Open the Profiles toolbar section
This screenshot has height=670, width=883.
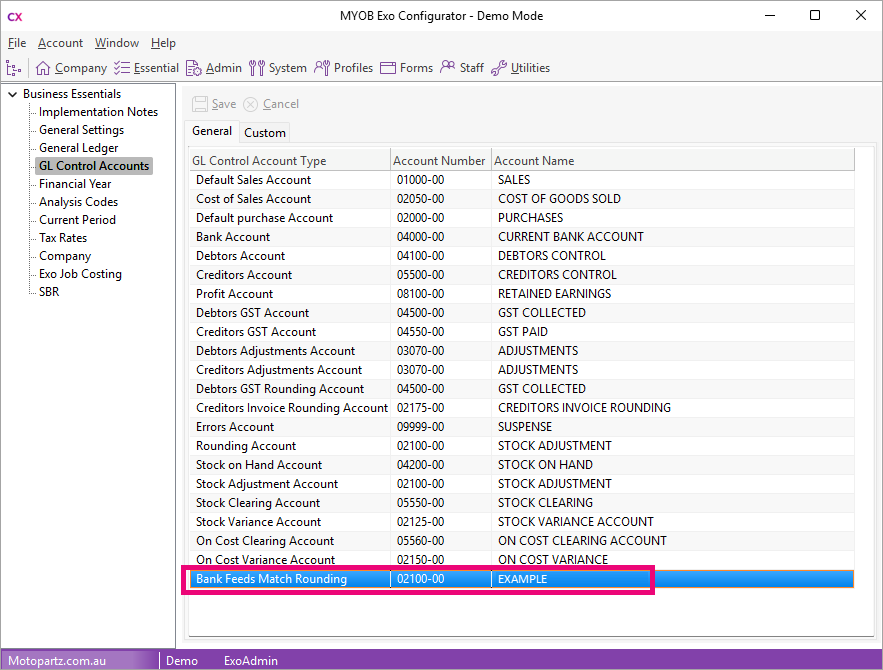(x=344, y=68)
